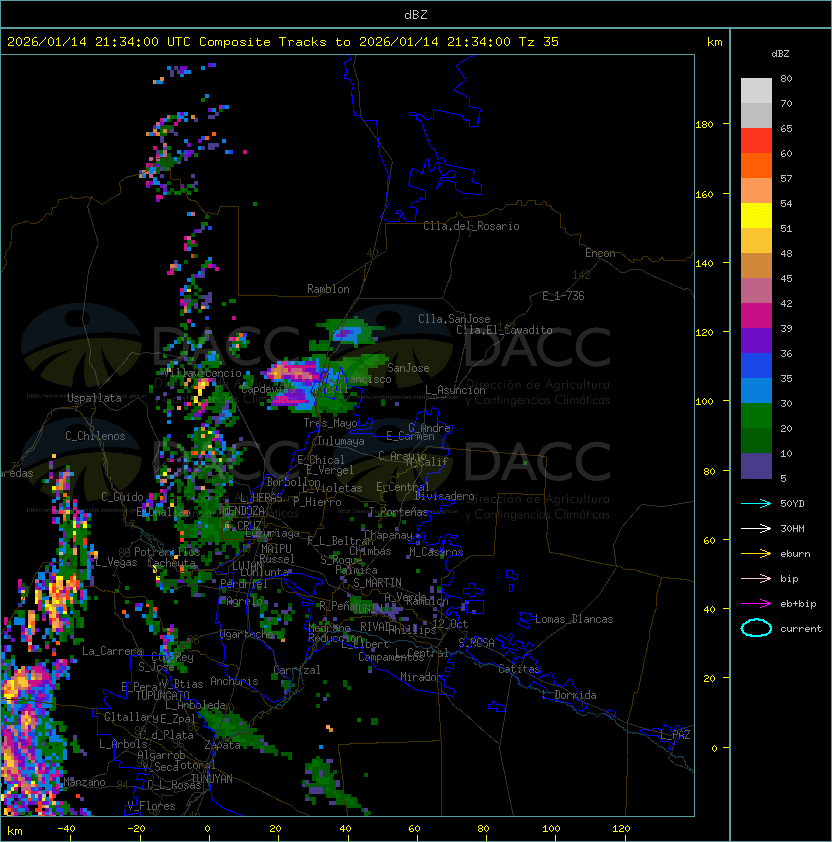Image resolution: width=832 pixels, height=842 pixels.
Task: Click the Zapata map label
Action: tap(222, 745)
